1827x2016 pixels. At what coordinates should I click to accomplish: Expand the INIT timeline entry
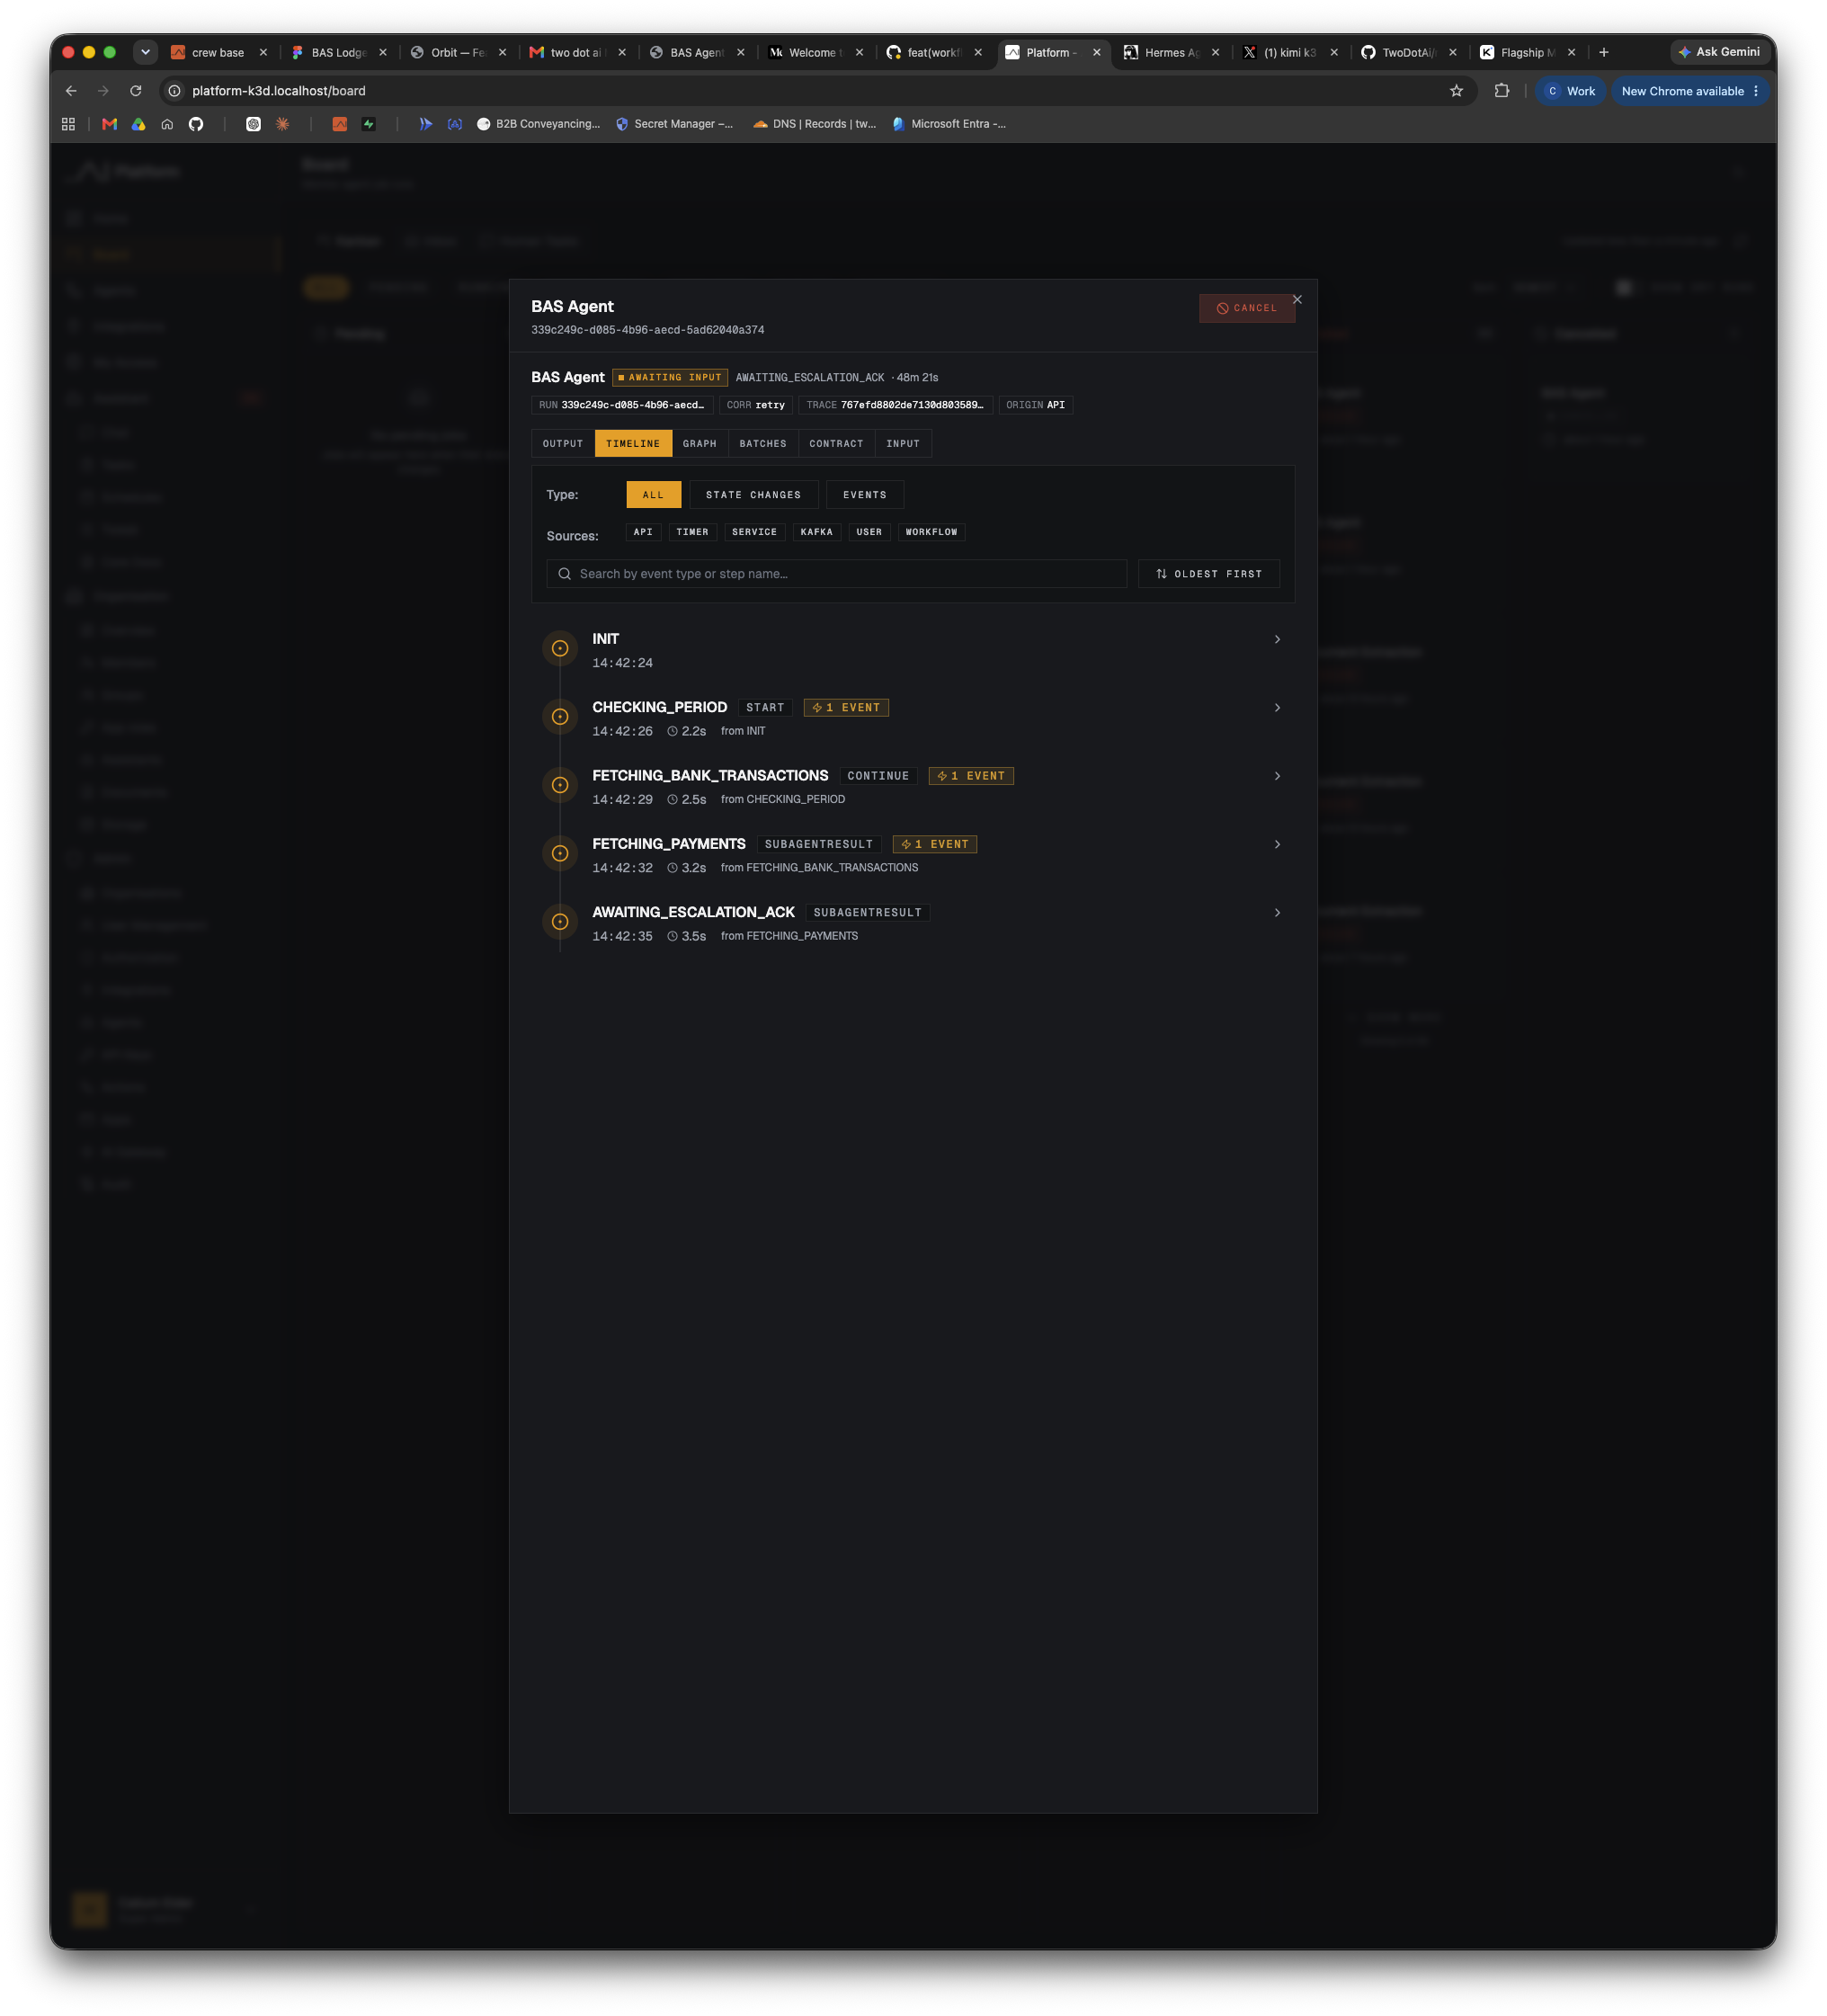[913, 650]
